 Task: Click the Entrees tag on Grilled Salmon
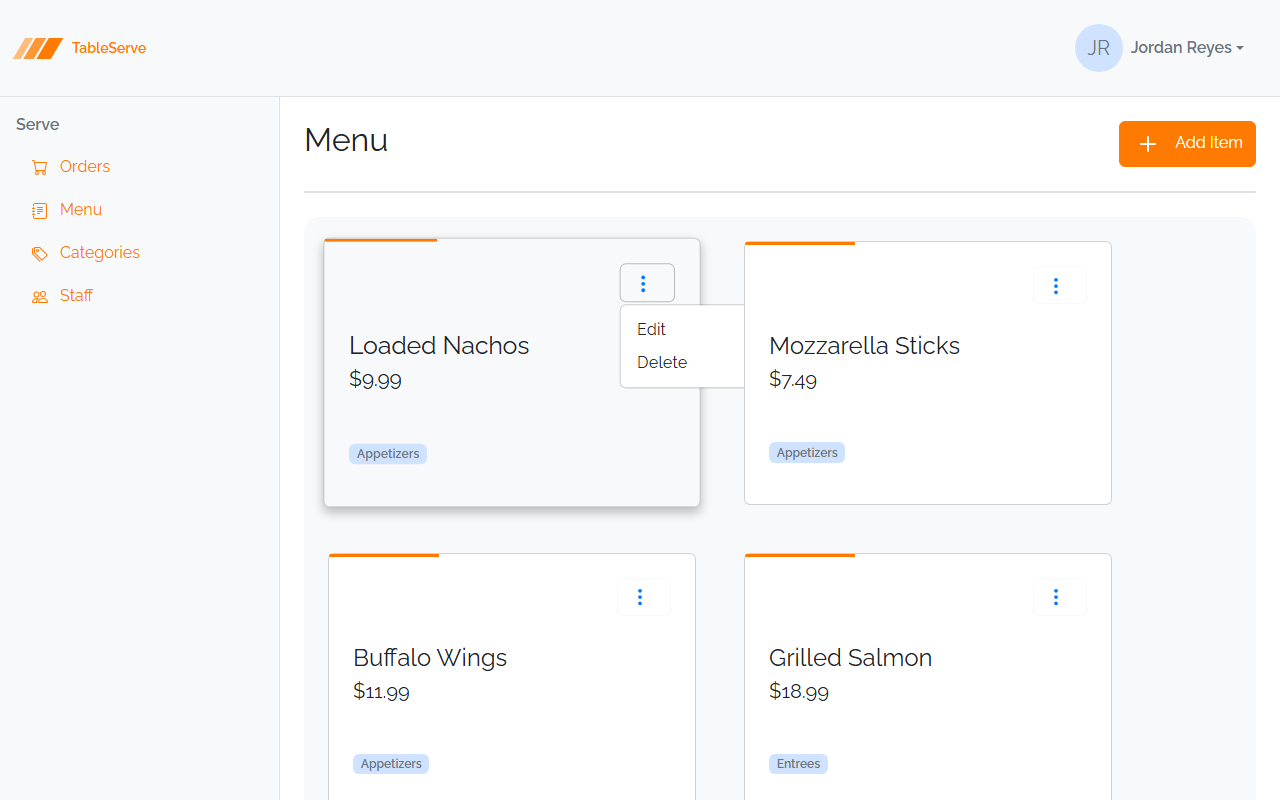click(798, 764)
